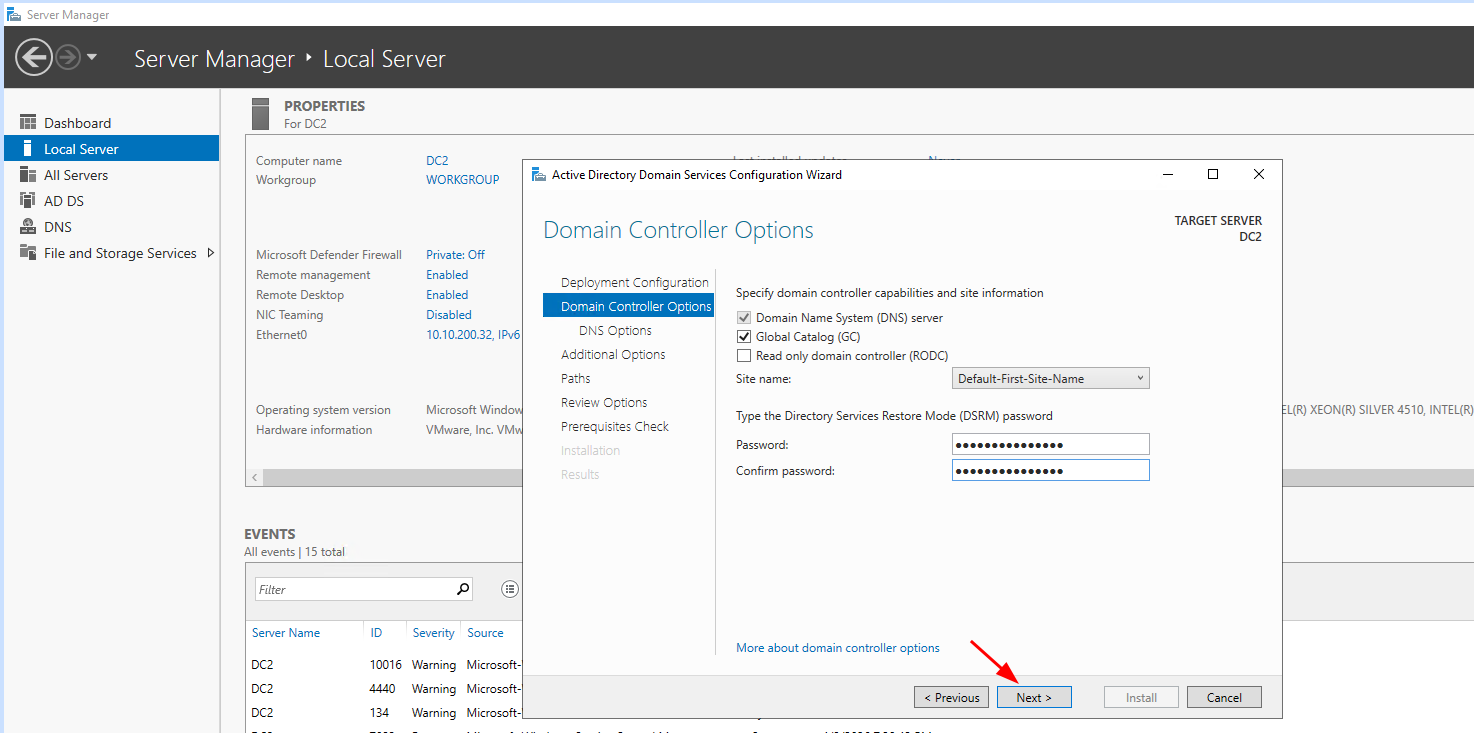Open the Site name dropdown

point(1050,379)
